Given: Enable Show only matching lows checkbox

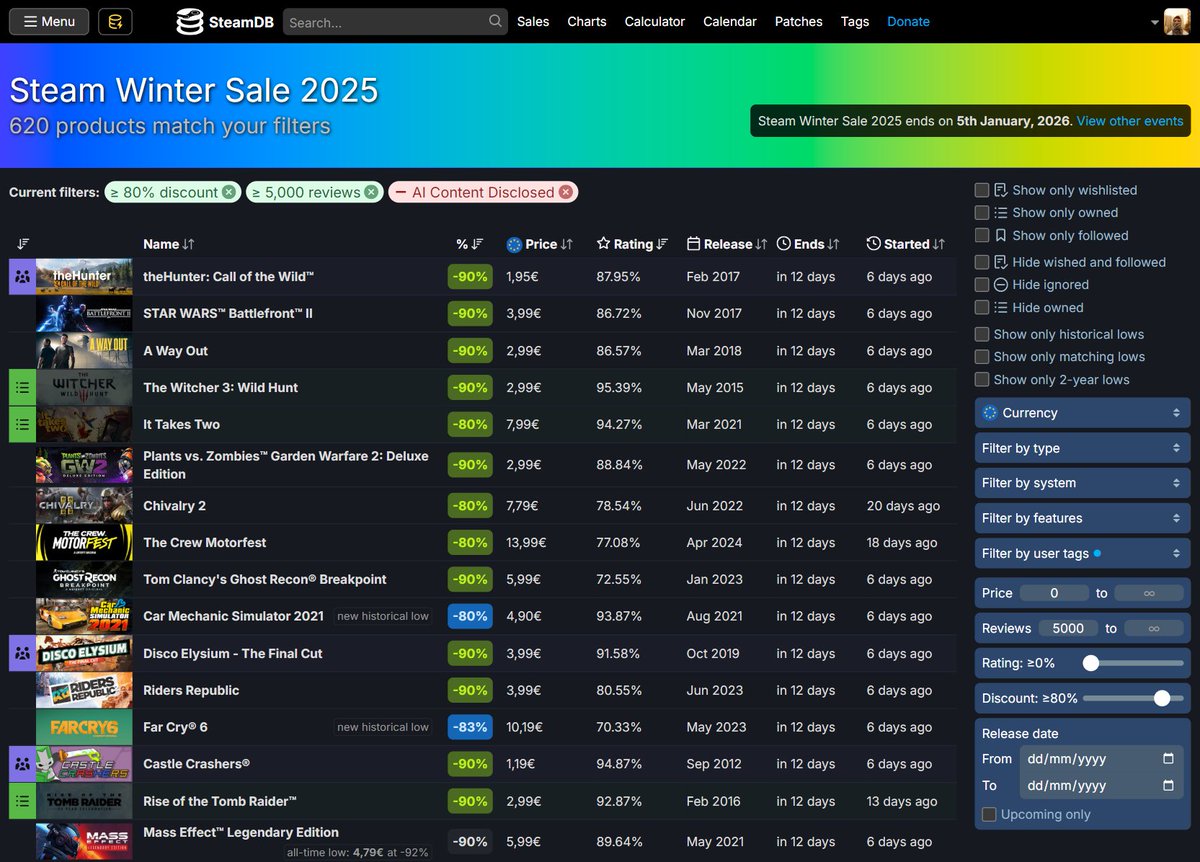Looking at the screenshot, I should pyautogui.click(x=982, y=356).
